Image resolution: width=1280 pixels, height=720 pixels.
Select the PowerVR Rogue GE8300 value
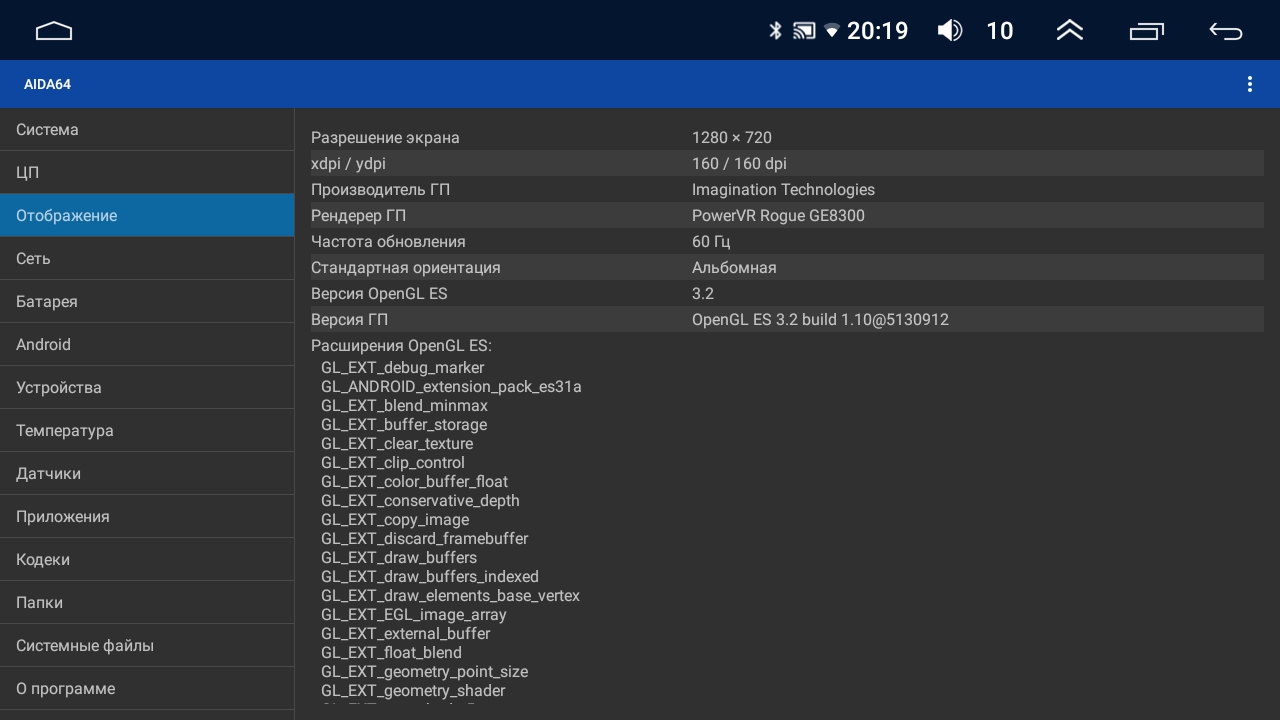tap(778, 216)
